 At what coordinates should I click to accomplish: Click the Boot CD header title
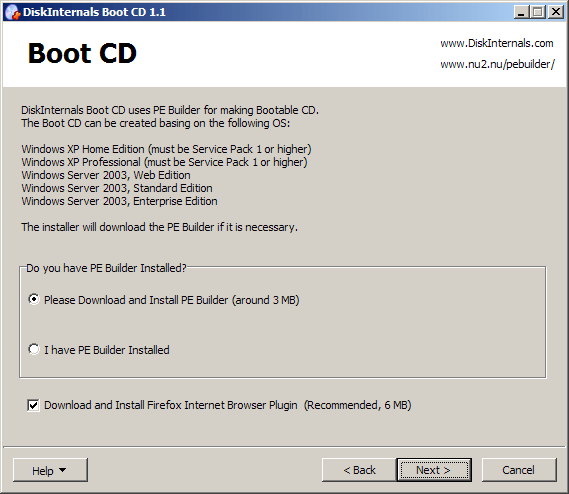(x=82, y=53)
